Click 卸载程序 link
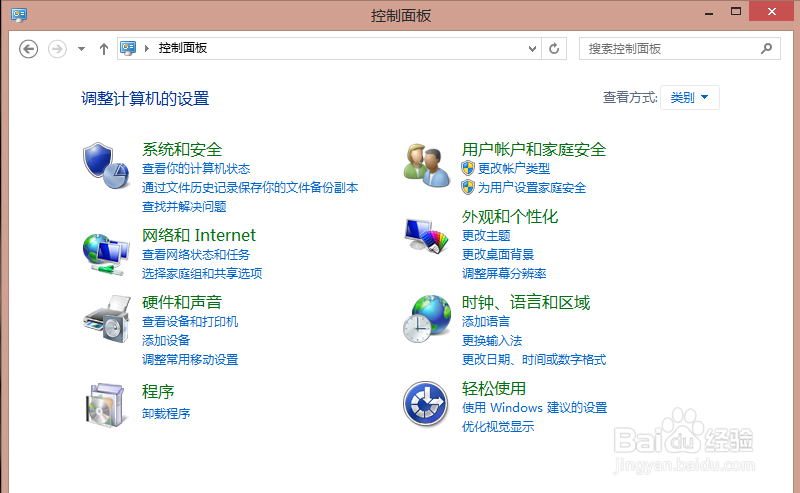 pyautogui.click(x=166, y=413)
